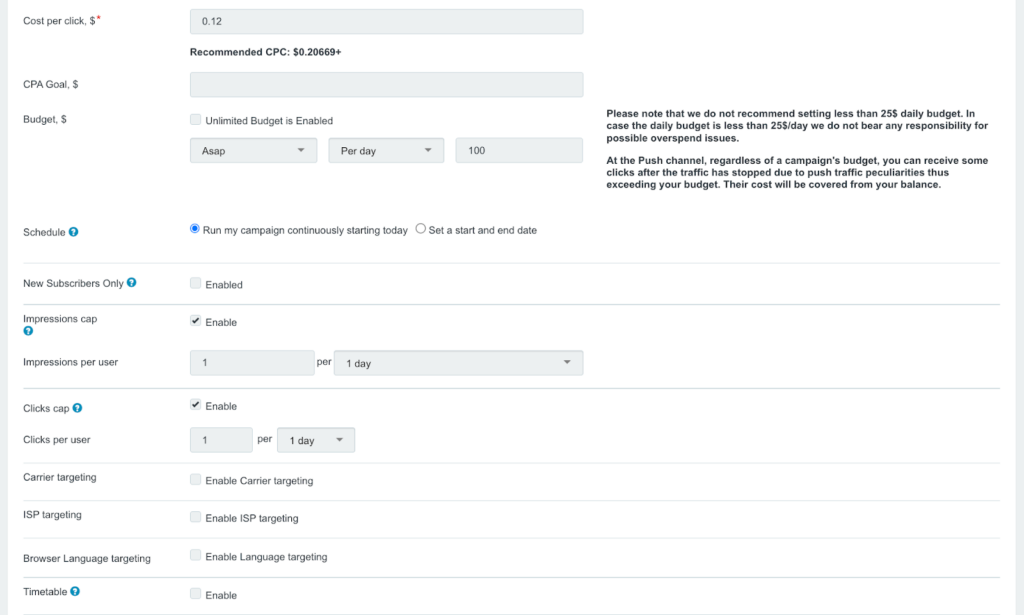Viewport: 1024px width, 615px height.
Task: Check the Timetable Enable checkbox
Action: click(196, 594)
